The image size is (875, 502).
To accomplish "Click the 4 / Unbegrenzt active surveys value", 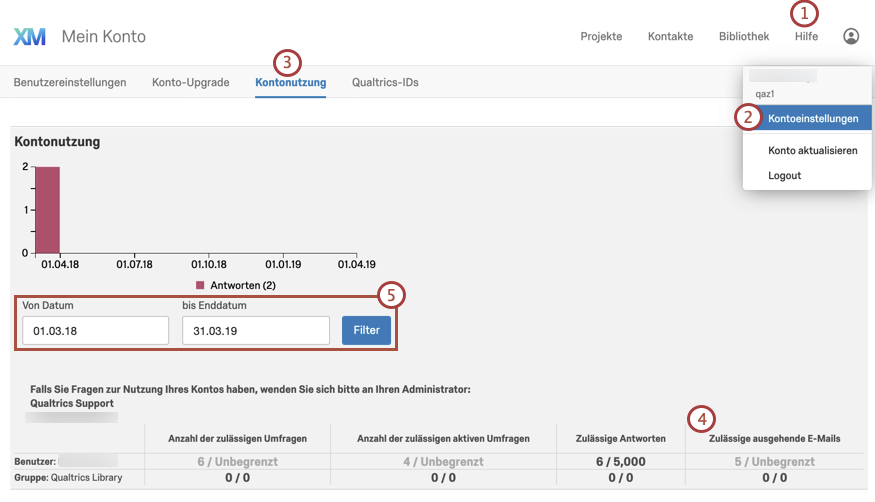I will point(443,461).
